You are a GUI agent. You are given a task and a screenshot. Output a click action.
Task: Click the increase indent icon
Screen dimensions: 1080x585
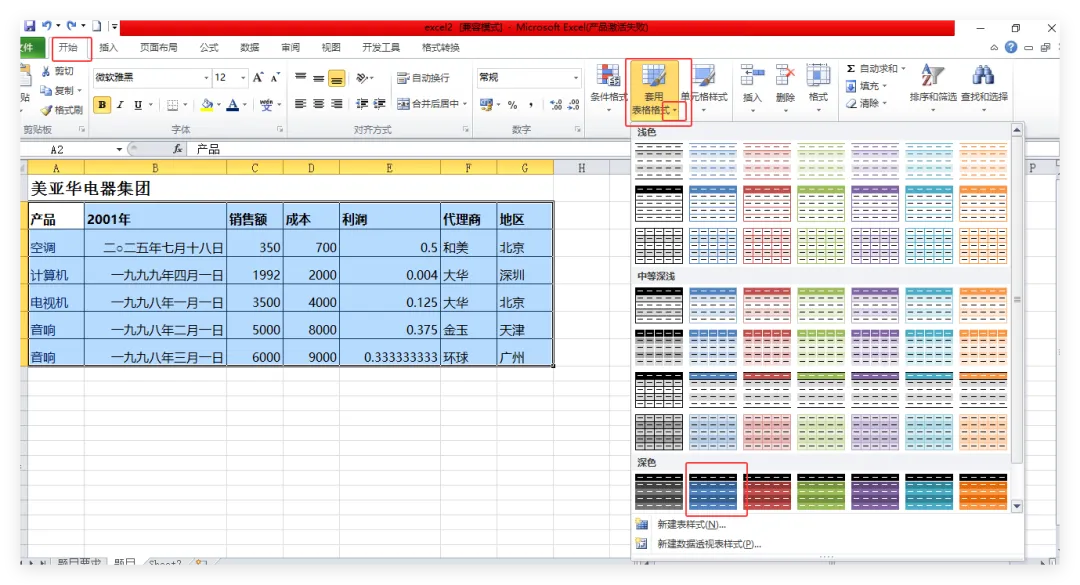380,104
